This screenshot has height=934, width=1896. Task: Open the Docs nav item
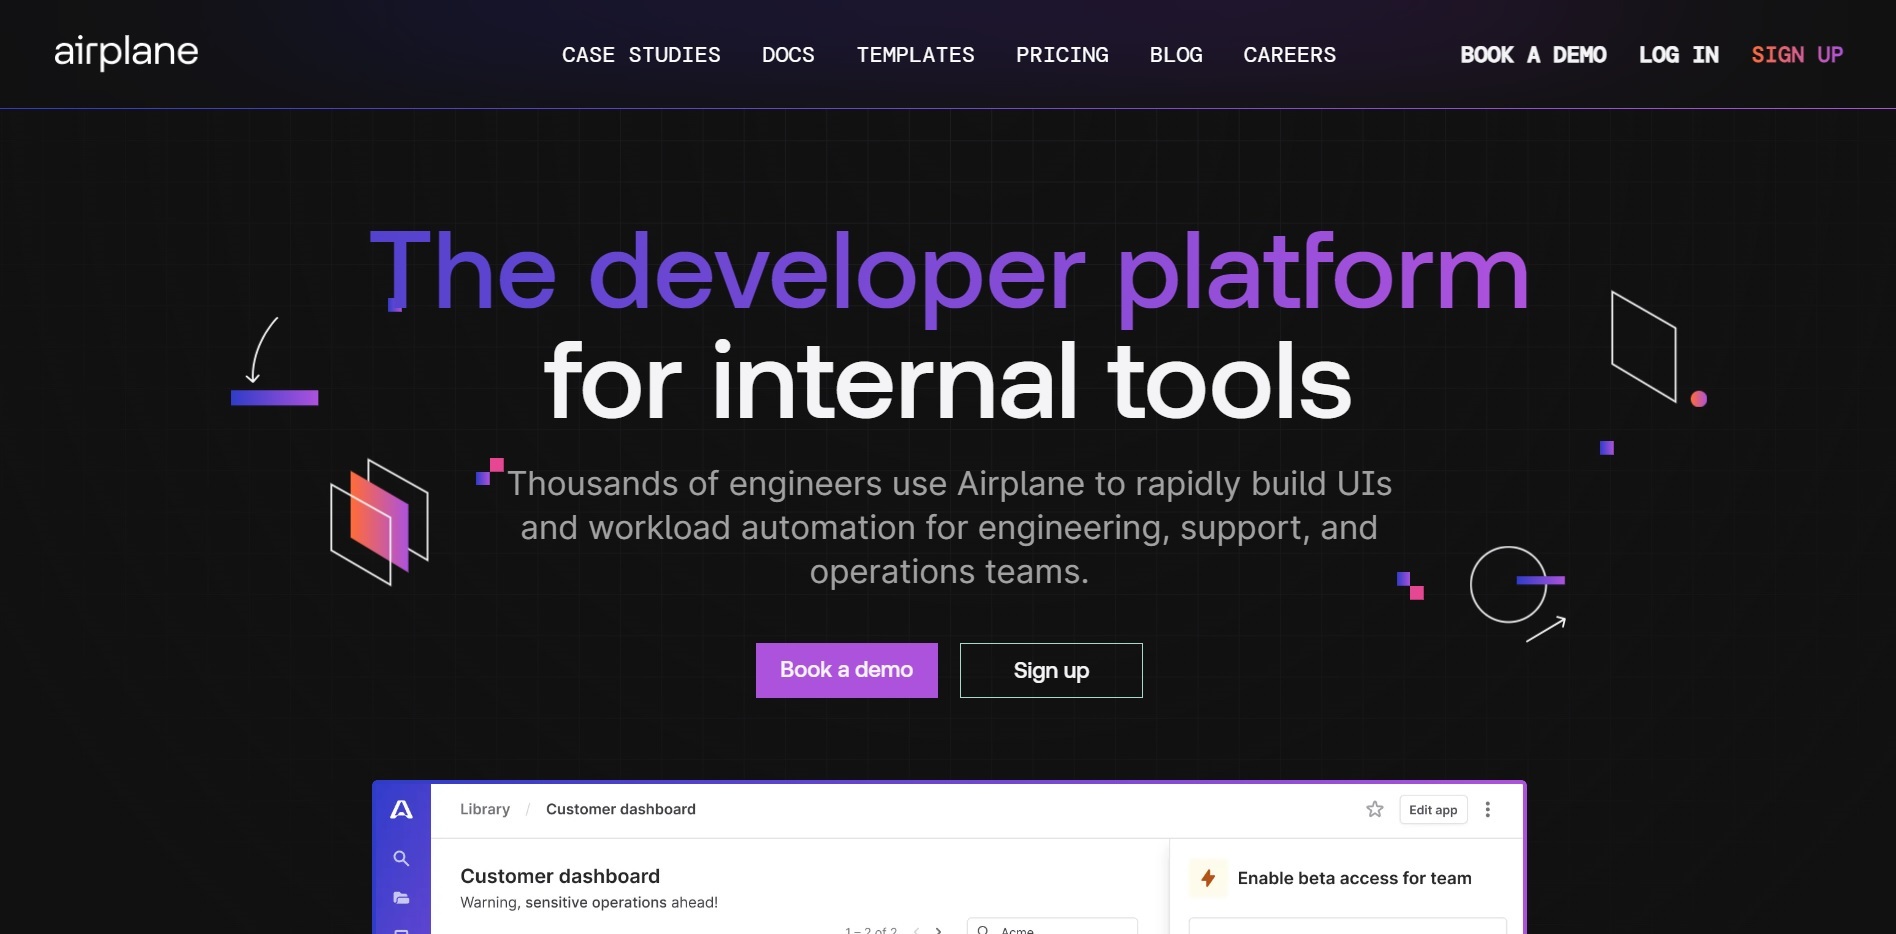click(788, 55)
